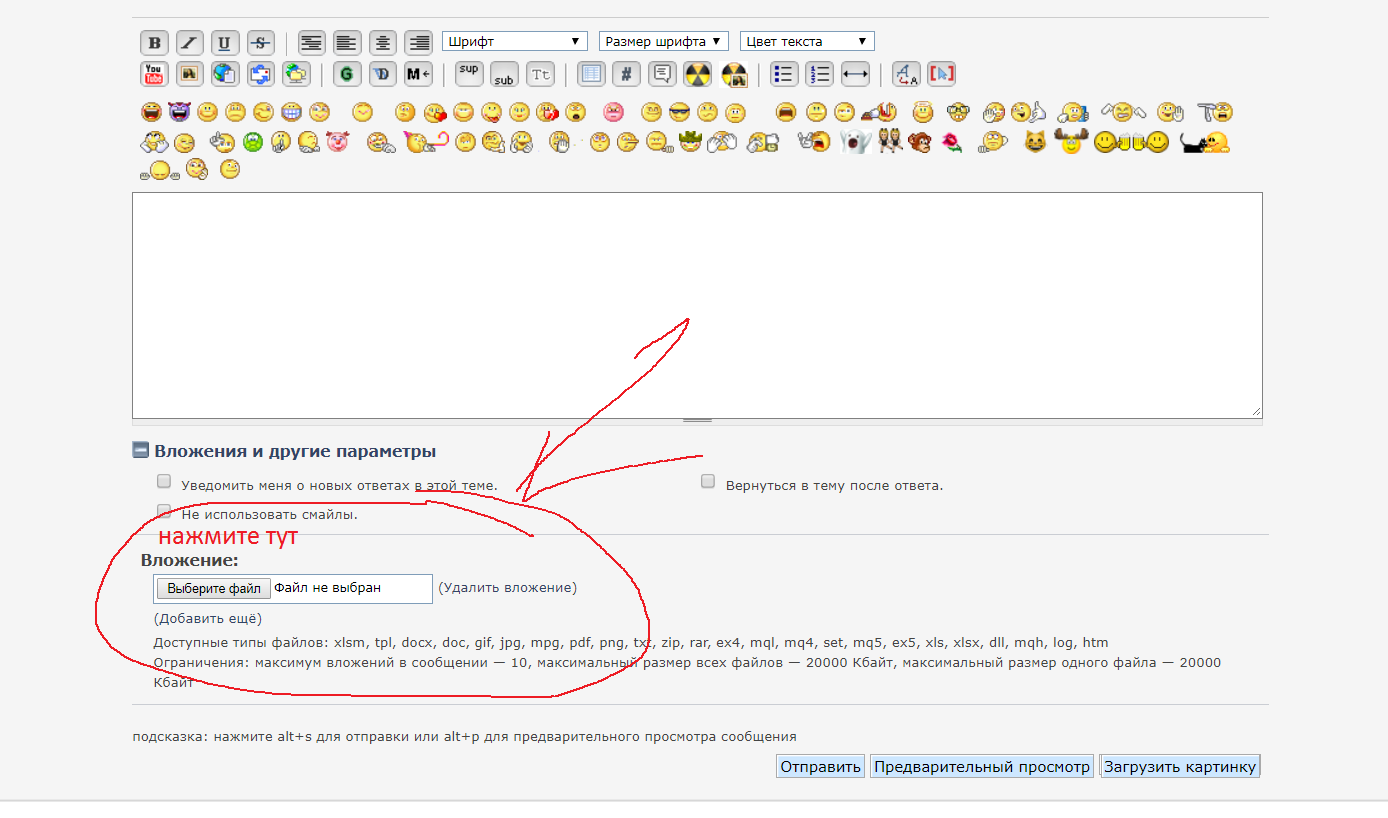
Task: Open the 'Шрифт' font dropdown
Action: point(514,41)
